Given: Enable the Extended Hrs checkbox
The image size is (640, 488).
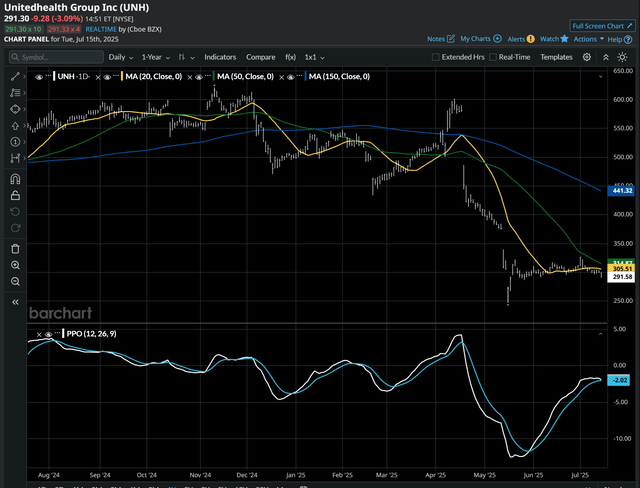Looking at the screenshot, I should click(436, 57).
